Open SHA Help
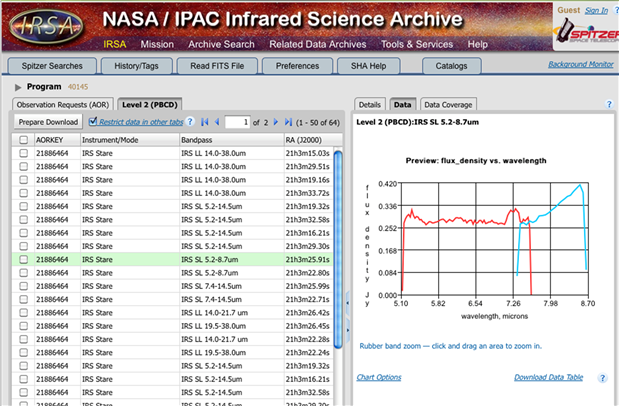The image size is (619, 406). [369, 66]
